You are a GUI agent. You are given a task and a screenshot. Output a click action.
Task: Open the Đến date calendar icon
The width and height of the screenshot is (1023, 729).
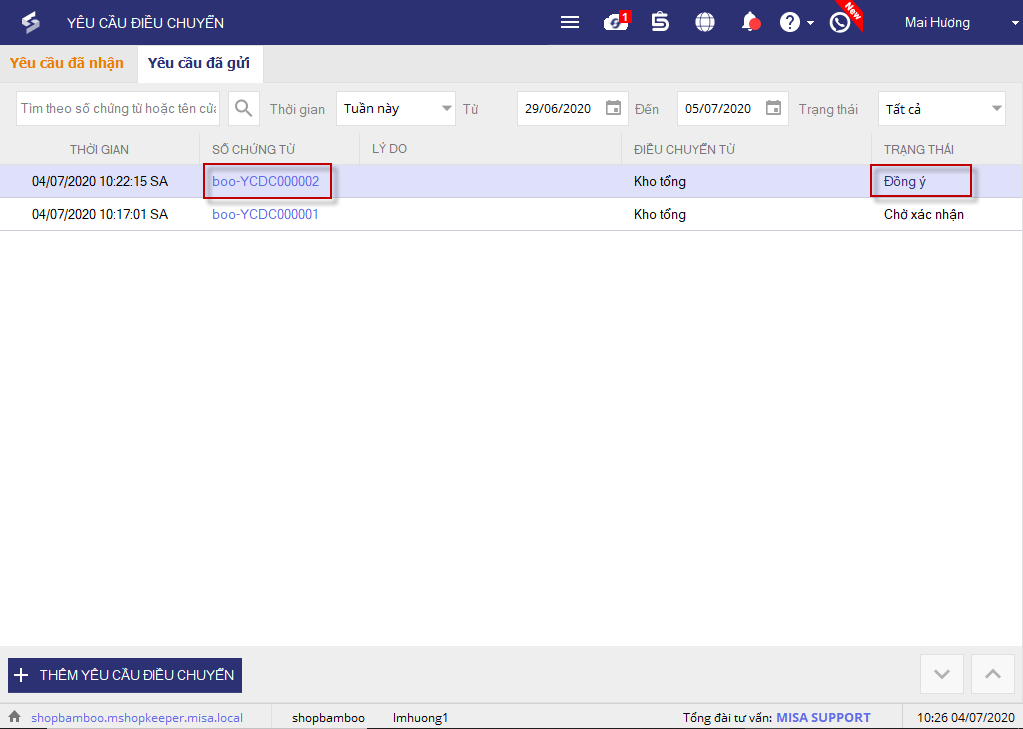773,108
